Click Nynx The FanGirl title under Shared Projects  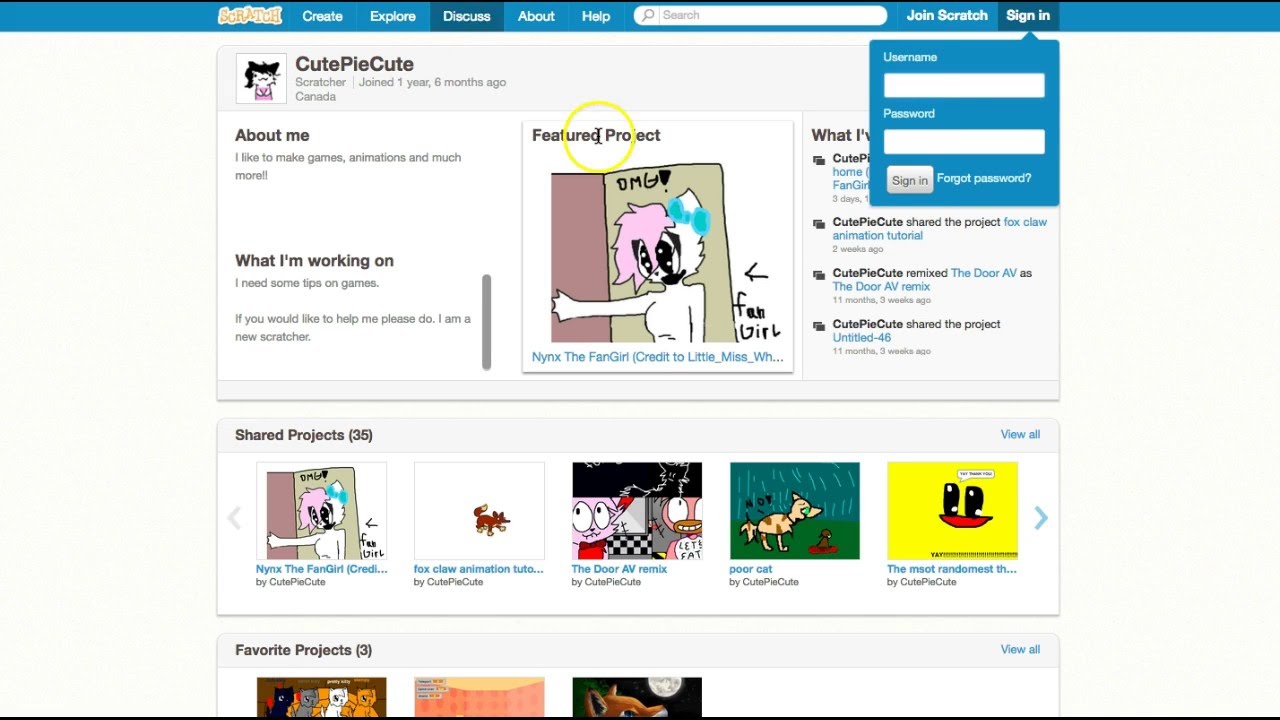321,569
